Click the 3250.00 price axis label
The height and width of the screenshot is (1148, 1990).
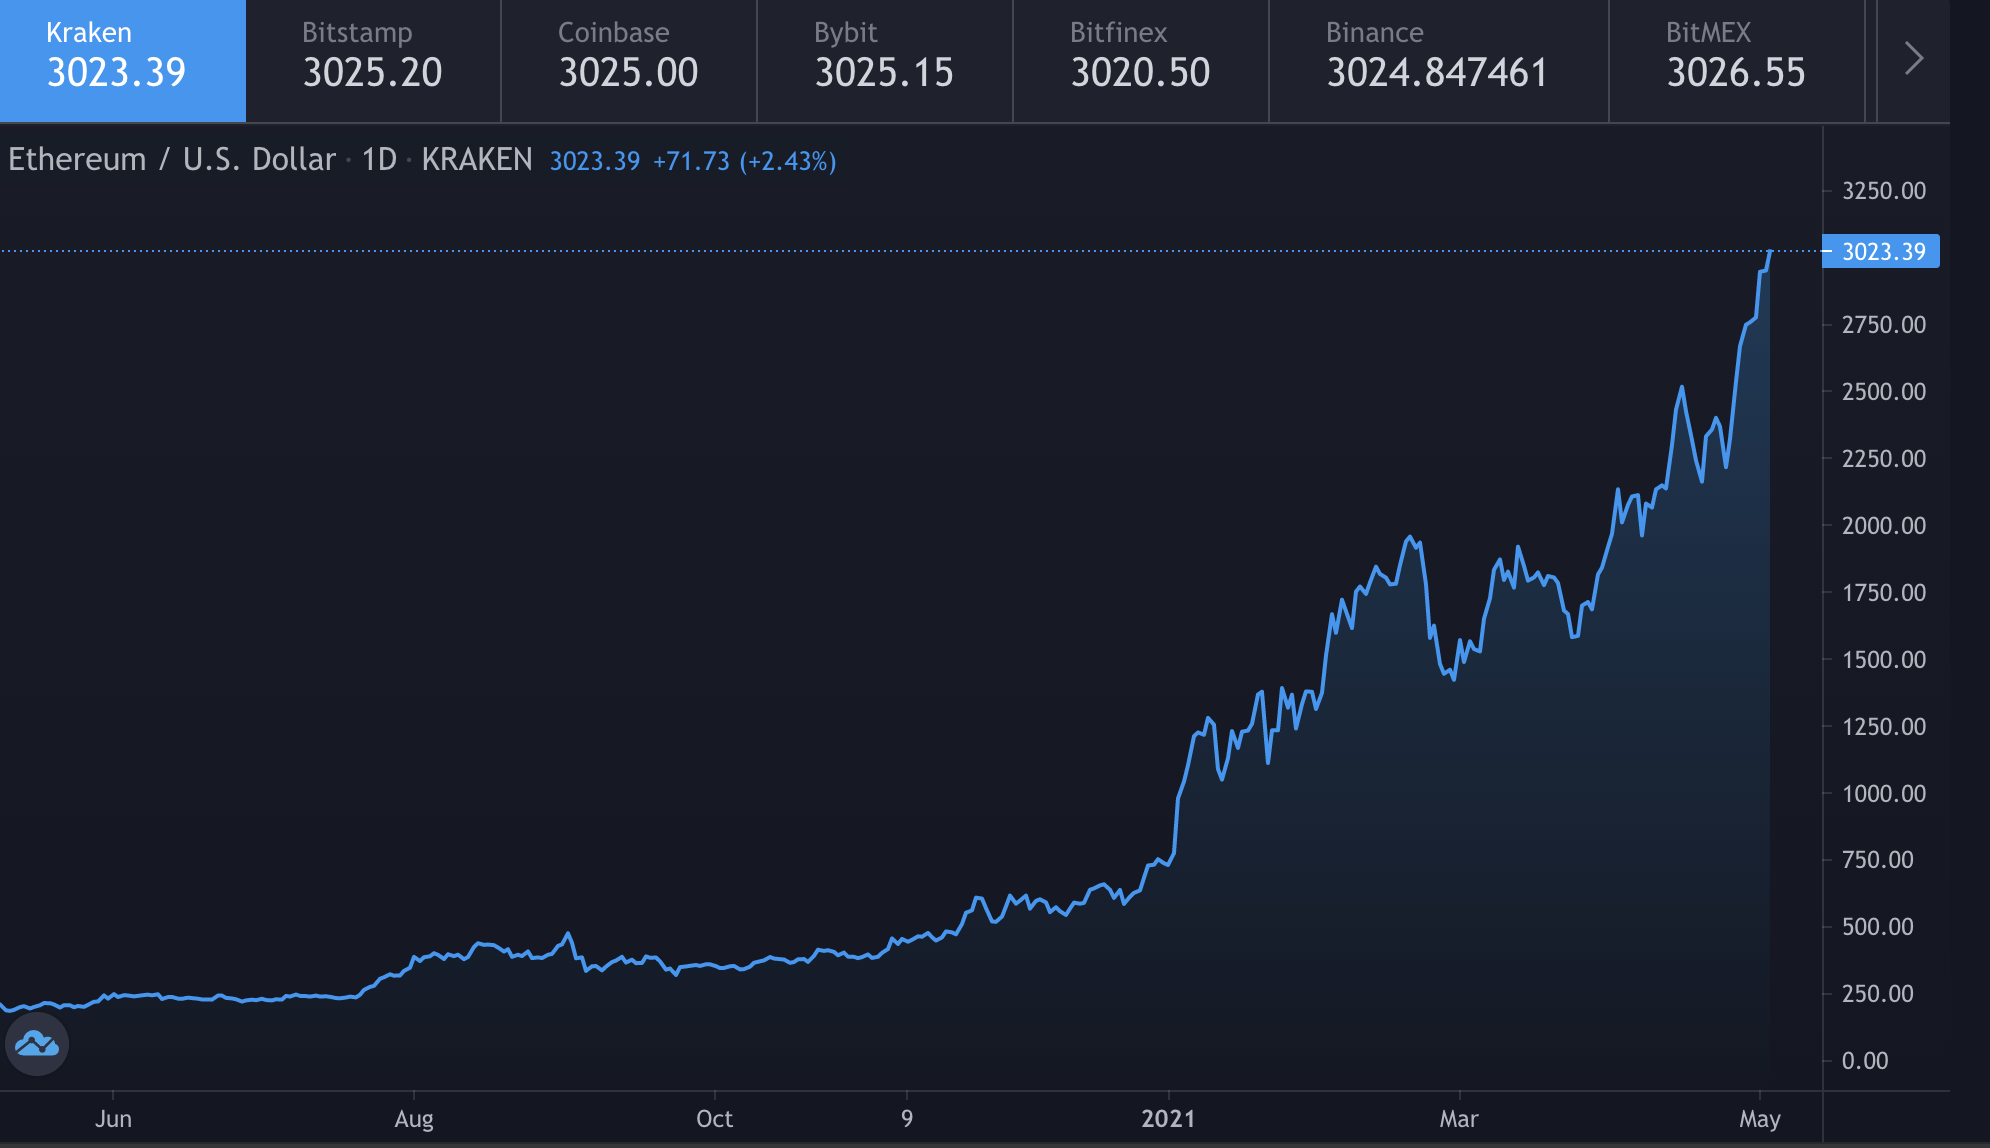pos(1884,190)
